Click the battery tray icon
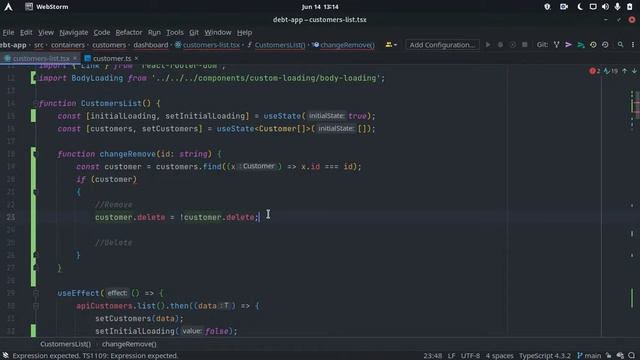This screenshot has width=640, height=360. coord(629,7)
